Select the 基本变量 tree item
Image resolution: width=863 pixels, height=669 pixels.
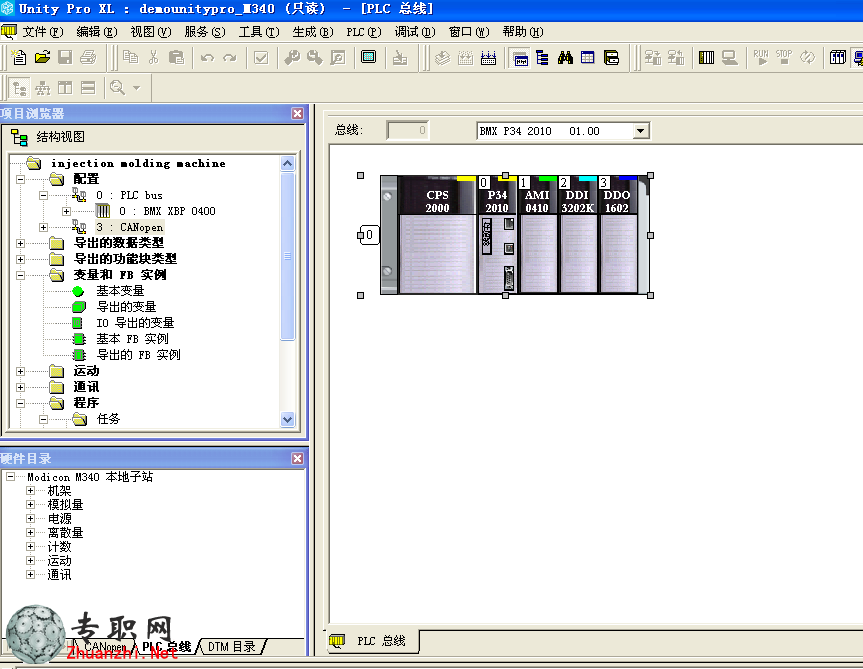coord(120,291)
